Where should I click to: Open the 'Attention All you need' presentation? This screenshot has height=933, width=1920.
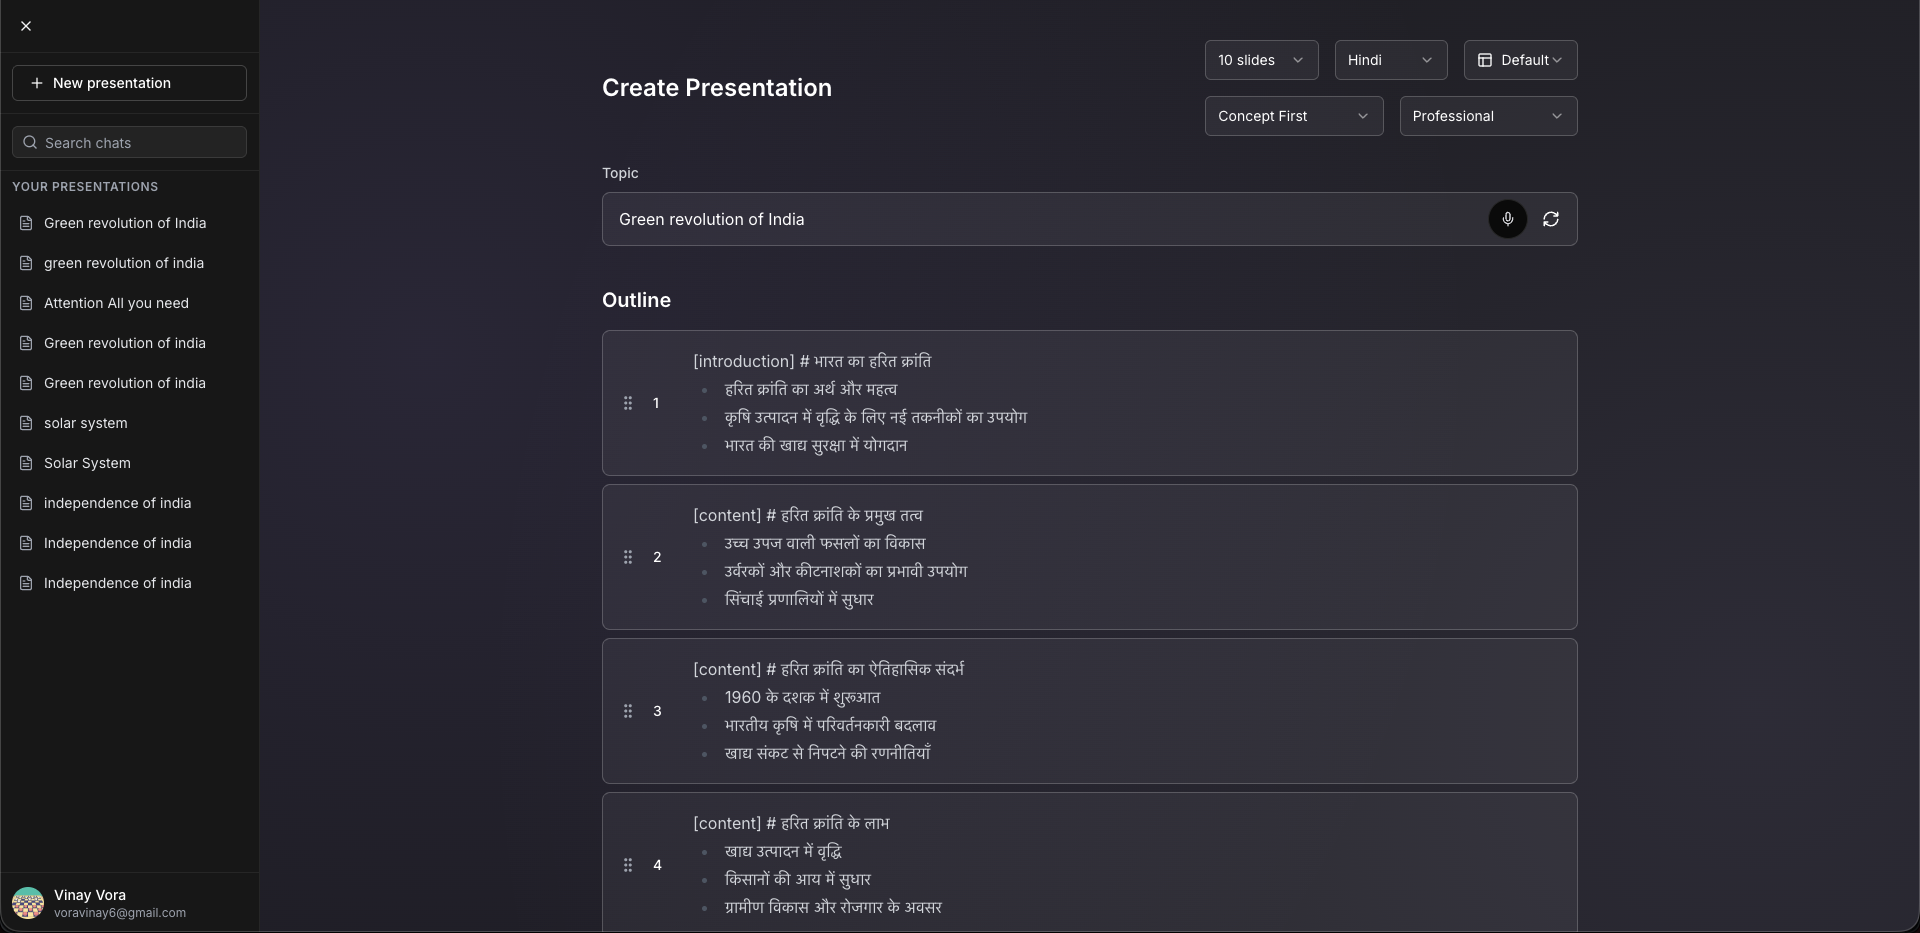[x=116, y=303]
